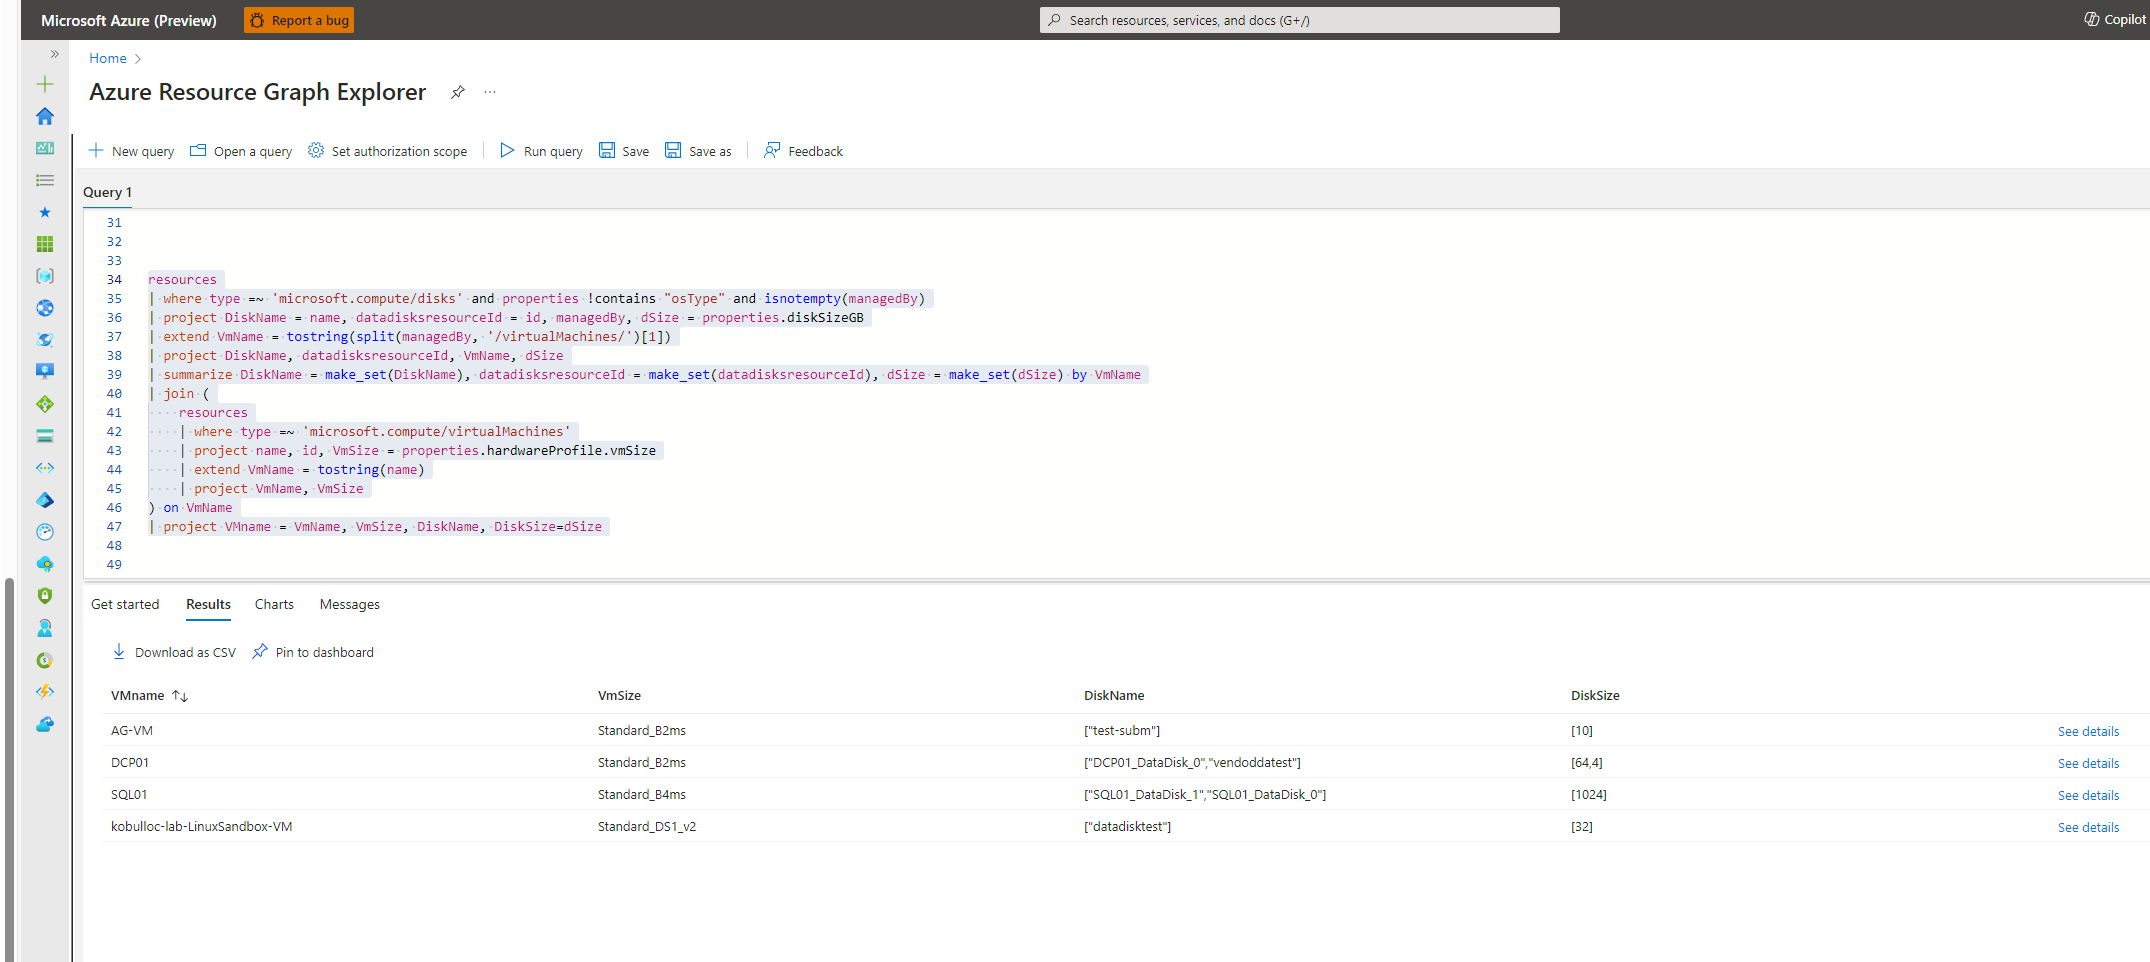Click Report a bug button

click(x=299, y=20)
